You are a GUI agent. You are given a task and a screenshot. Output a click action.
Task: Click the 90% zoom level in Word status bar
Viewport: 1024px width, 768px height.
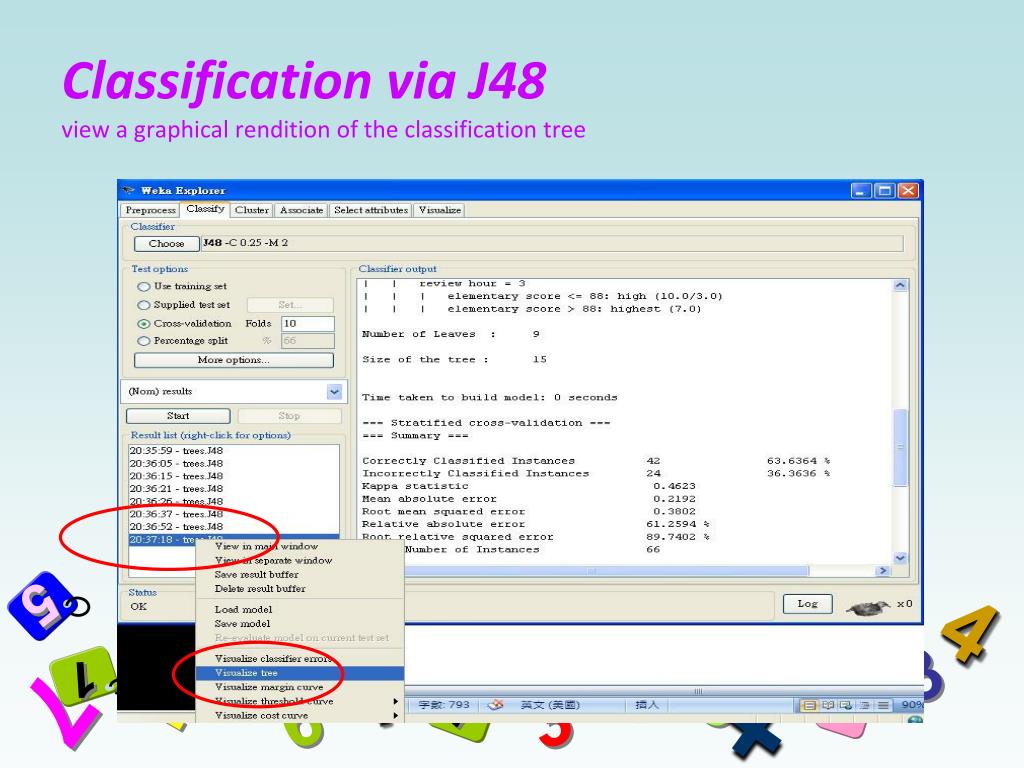tap(912, 705)
